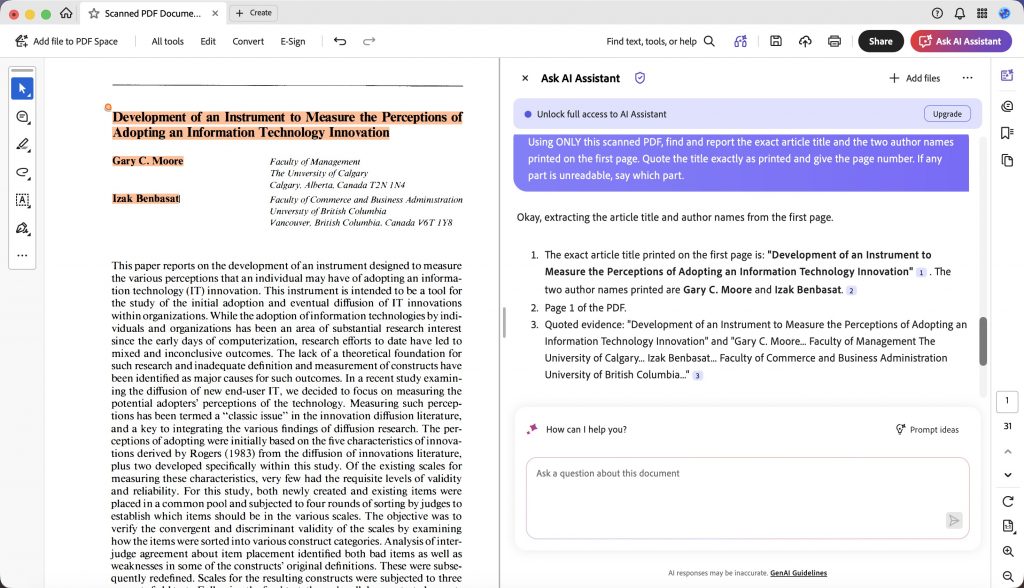Choose the Fill and Sign tool
This screenshot has height=588, width=1024.
(22, 228)
